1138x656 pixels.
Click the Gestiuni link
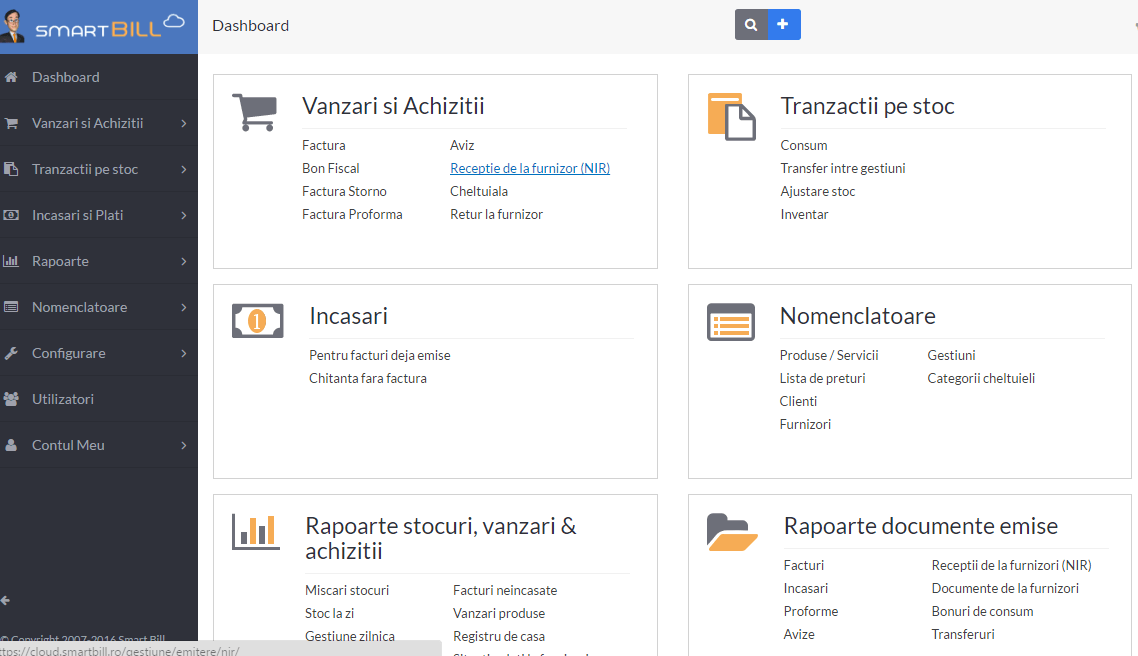pos(951,356)
